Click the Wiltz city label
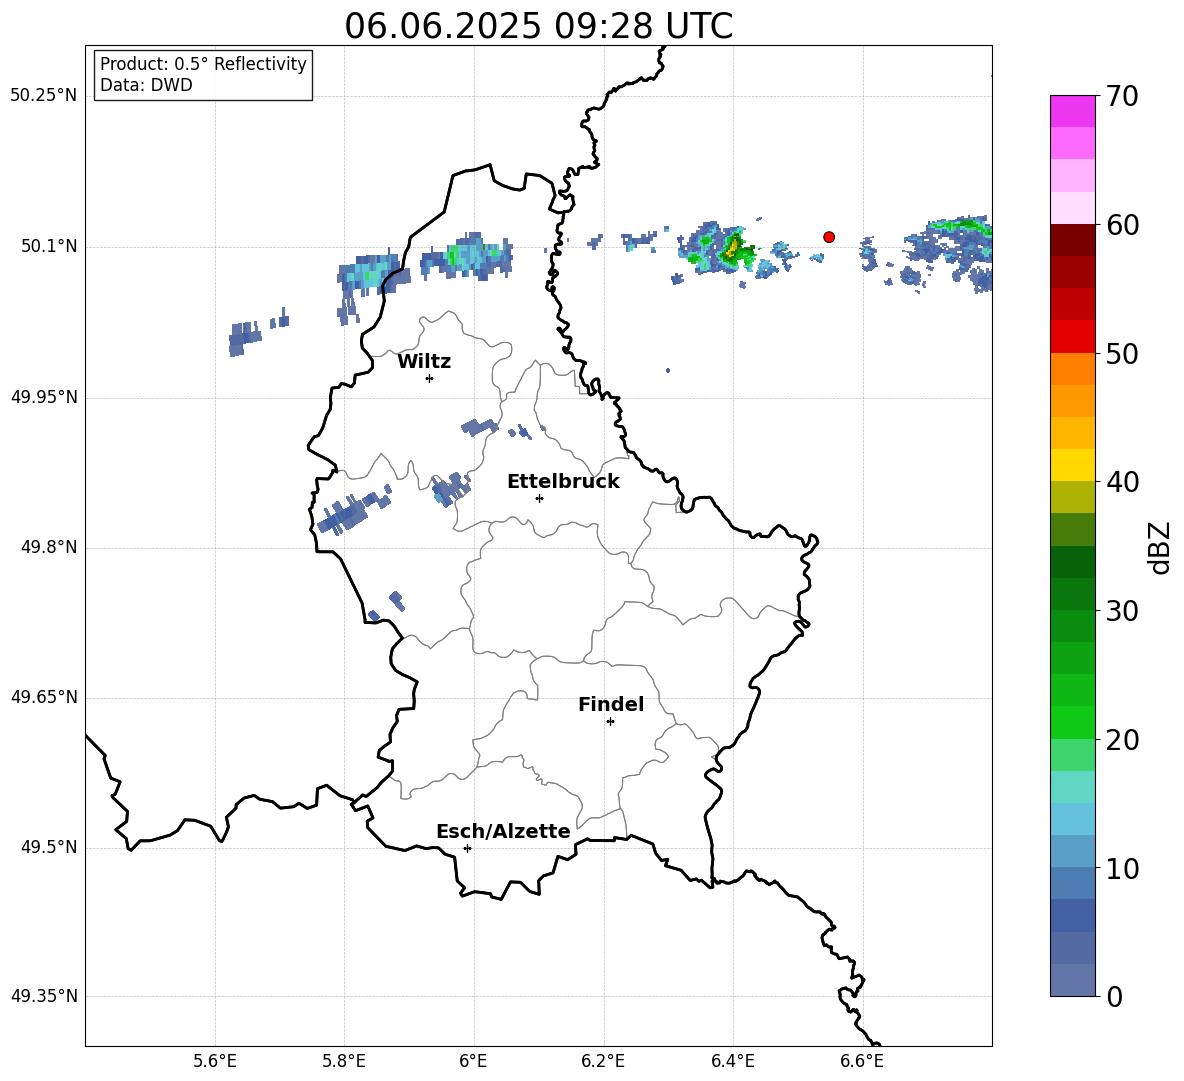 click(424, 362)
